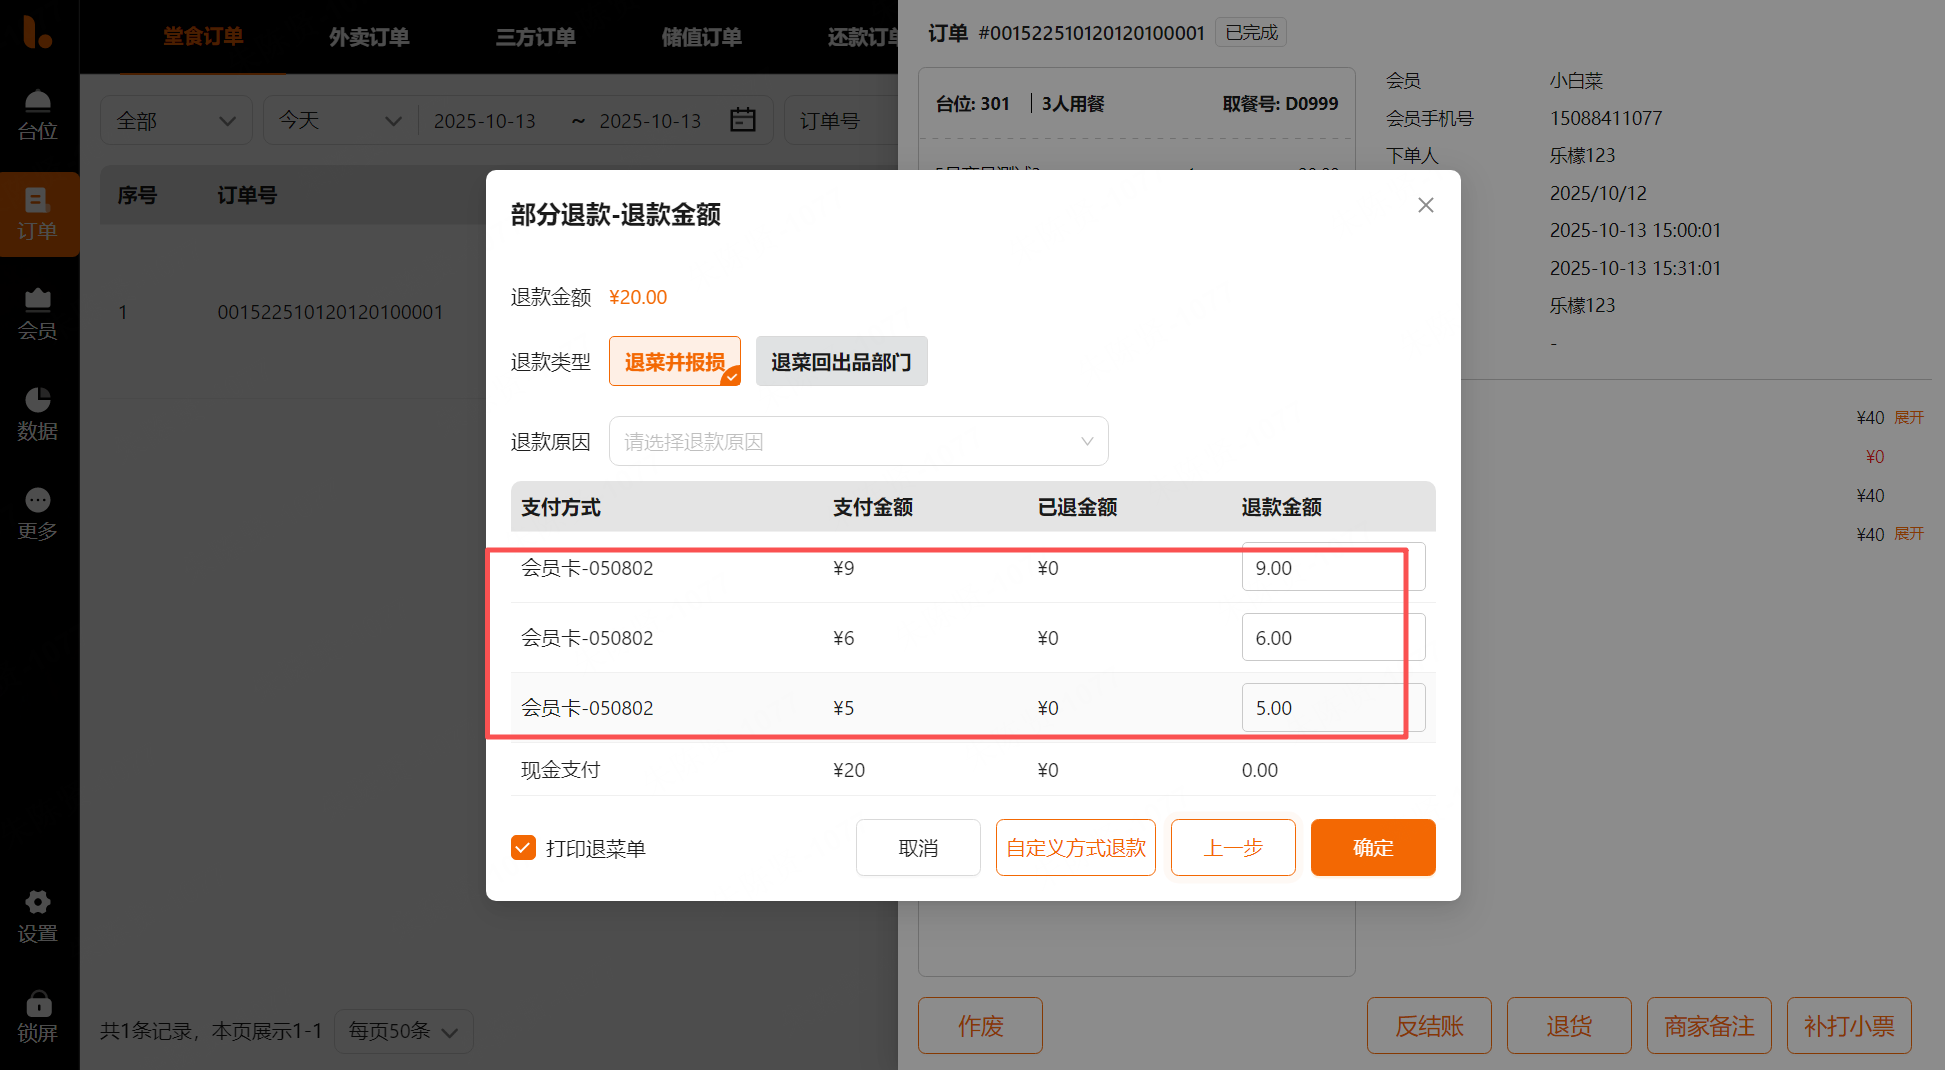
Task: Edit refund amount field showing 6.00
Action: click(1333, 637)
